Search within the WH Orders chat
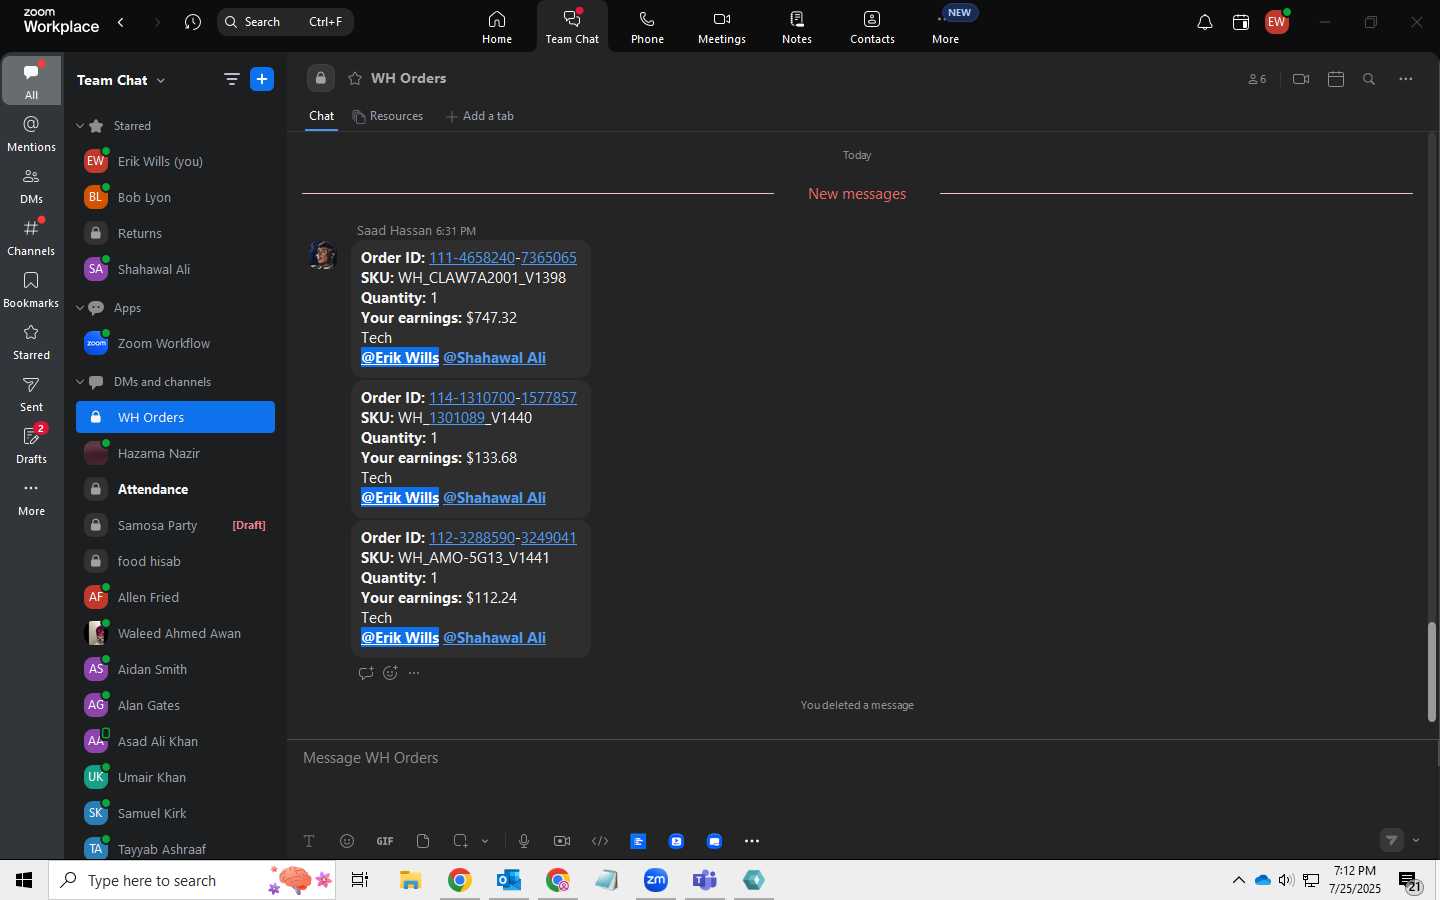This screenshot has width=1440, height=900. 1369,79
